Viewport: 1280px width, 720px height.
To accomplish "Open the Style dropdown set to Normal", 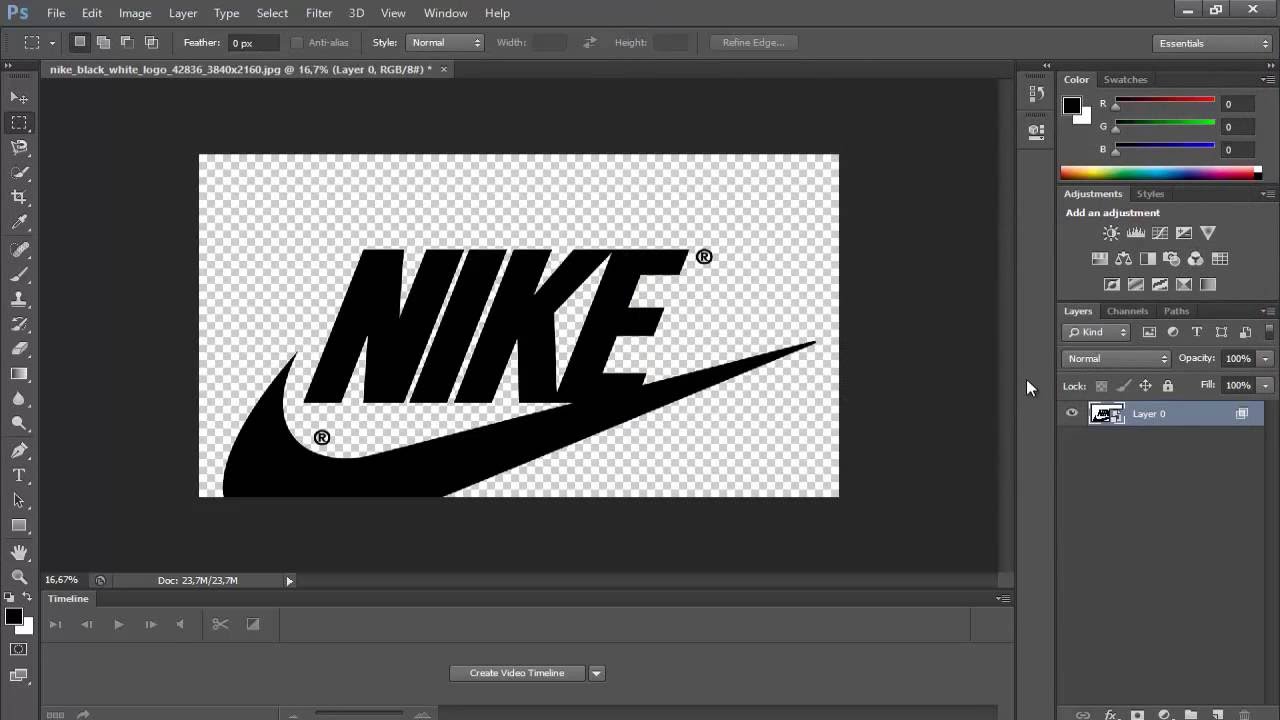I will [445, 43].
